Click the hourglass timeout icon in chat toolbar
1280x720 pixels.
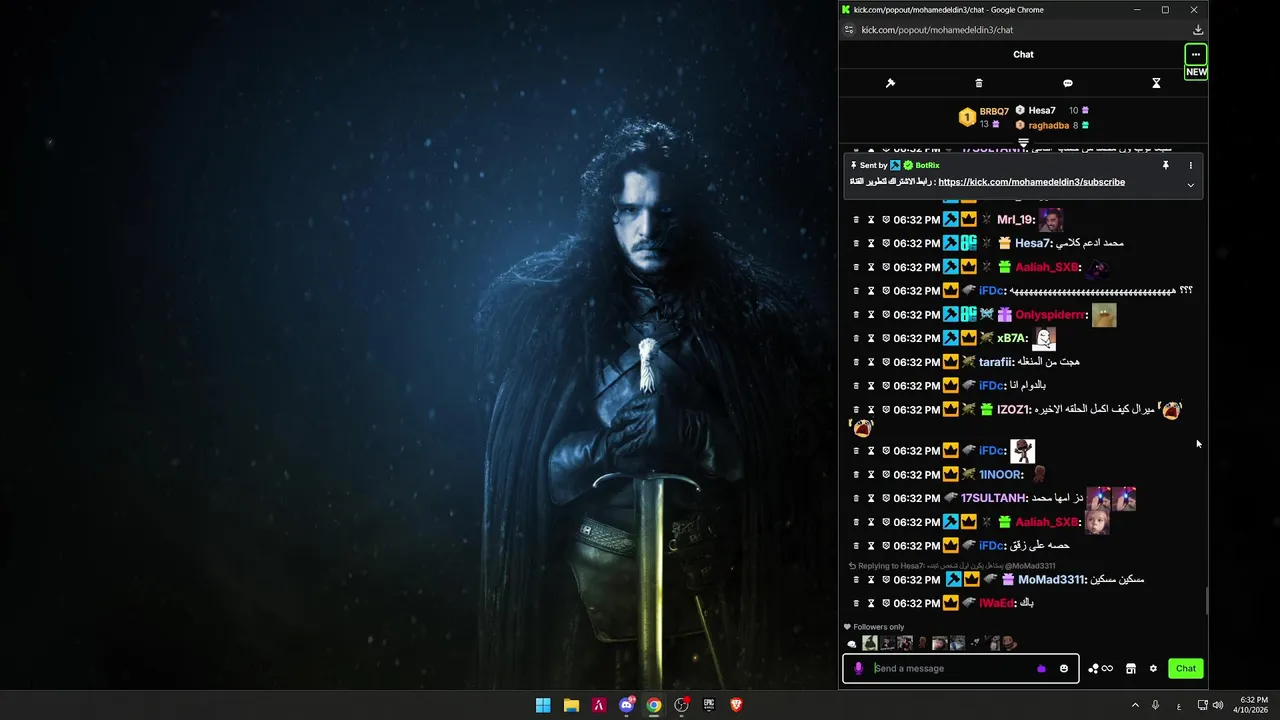[x=1156, y=83]
